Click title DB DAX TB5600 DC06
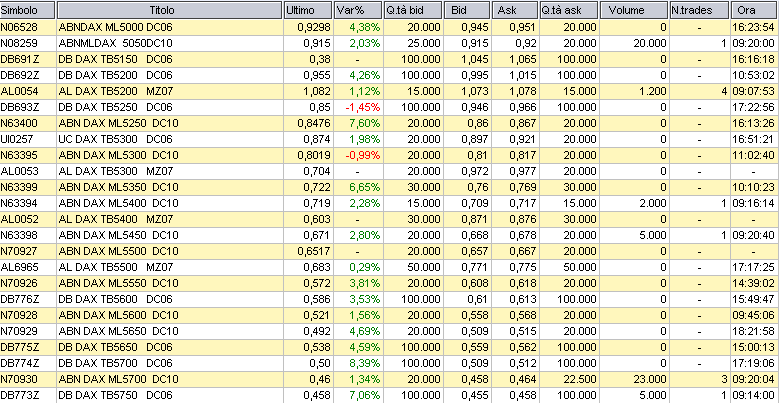Viewport: 779px width, 403px height. [x=115, y=299]
